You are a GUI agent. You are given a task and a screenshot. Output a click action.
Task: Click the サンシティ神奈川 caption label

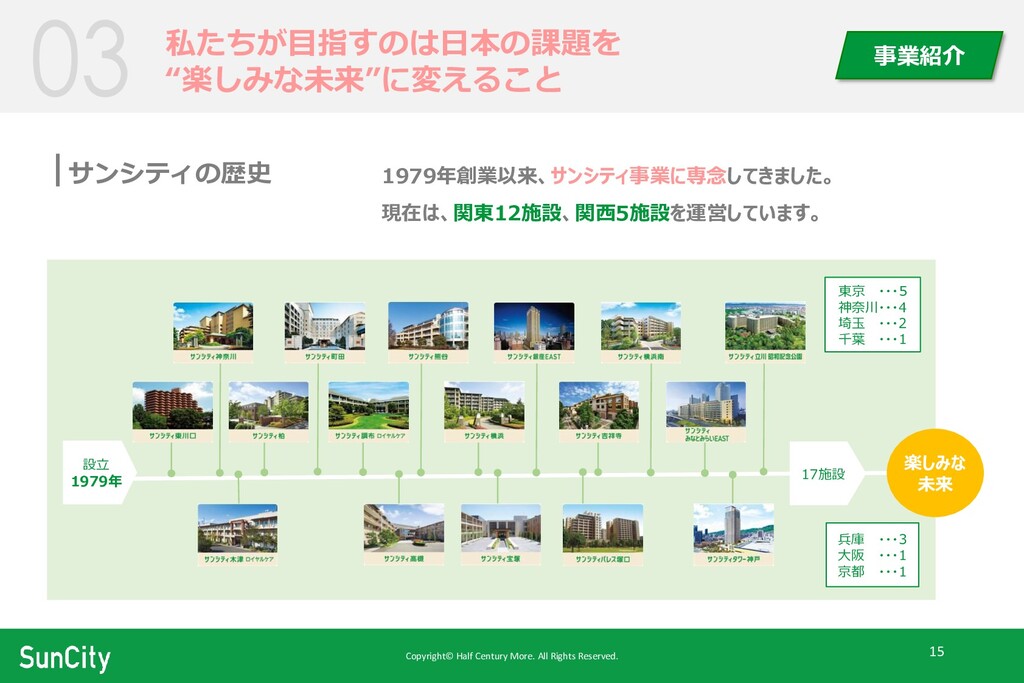tap(213, 357)
